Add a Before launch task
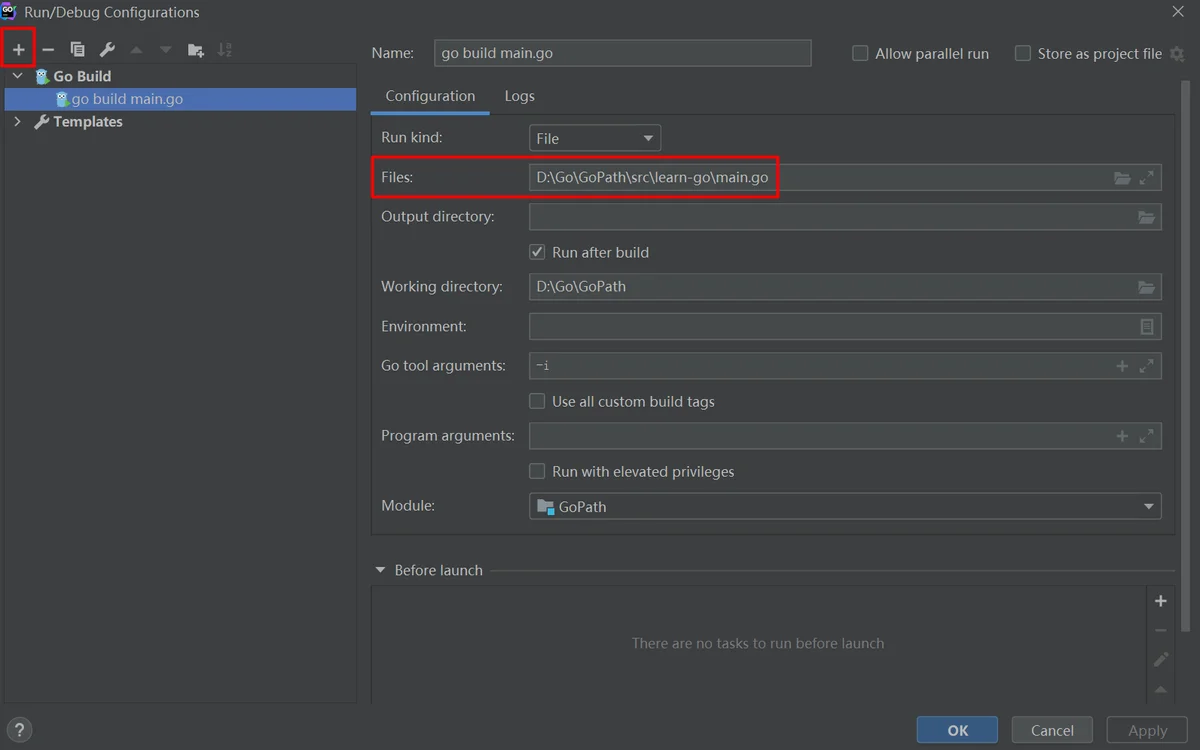This screenshot has width=1200, height=750. point(1160,601)
